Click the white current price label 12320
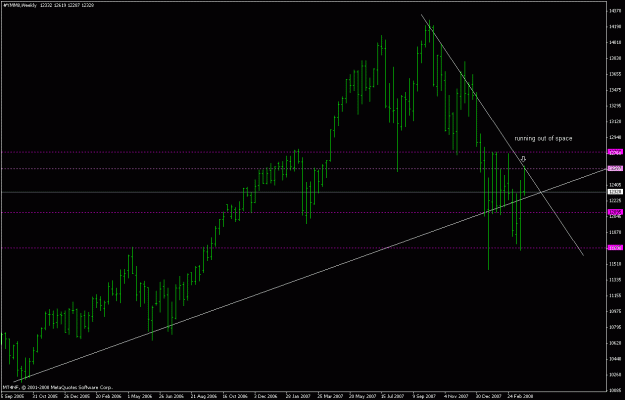625x400 pixels. 613,192
